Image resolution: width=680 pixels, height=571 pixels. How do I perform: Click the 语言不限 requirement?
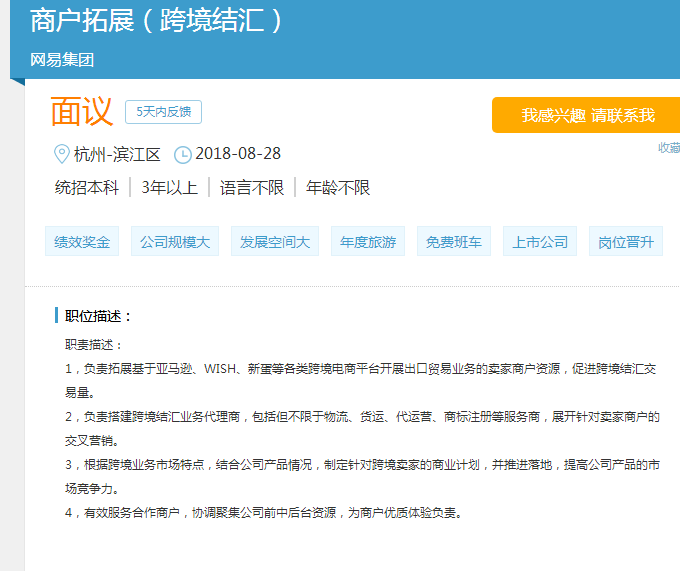[252, 188]
